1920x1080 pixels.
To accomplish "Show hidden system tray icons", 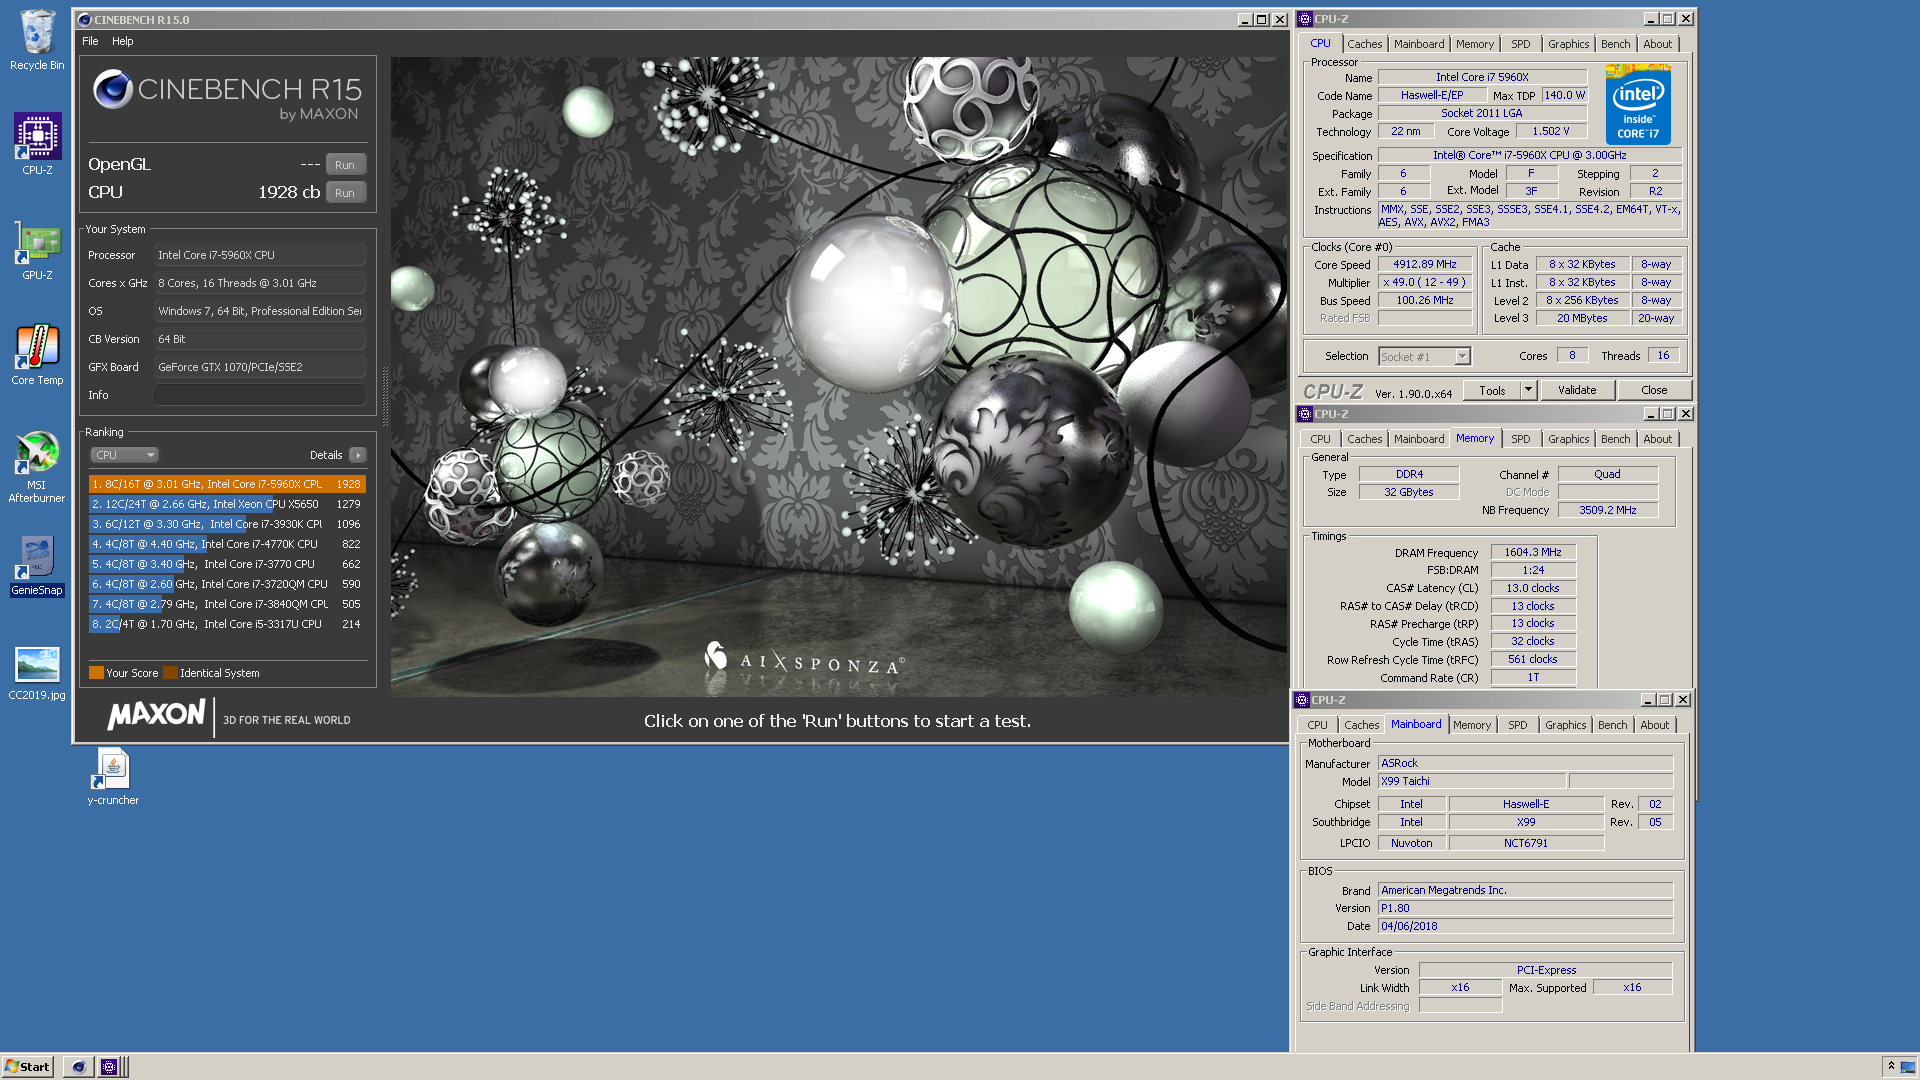I will pyautogui.click(x=1891, y=1066).
